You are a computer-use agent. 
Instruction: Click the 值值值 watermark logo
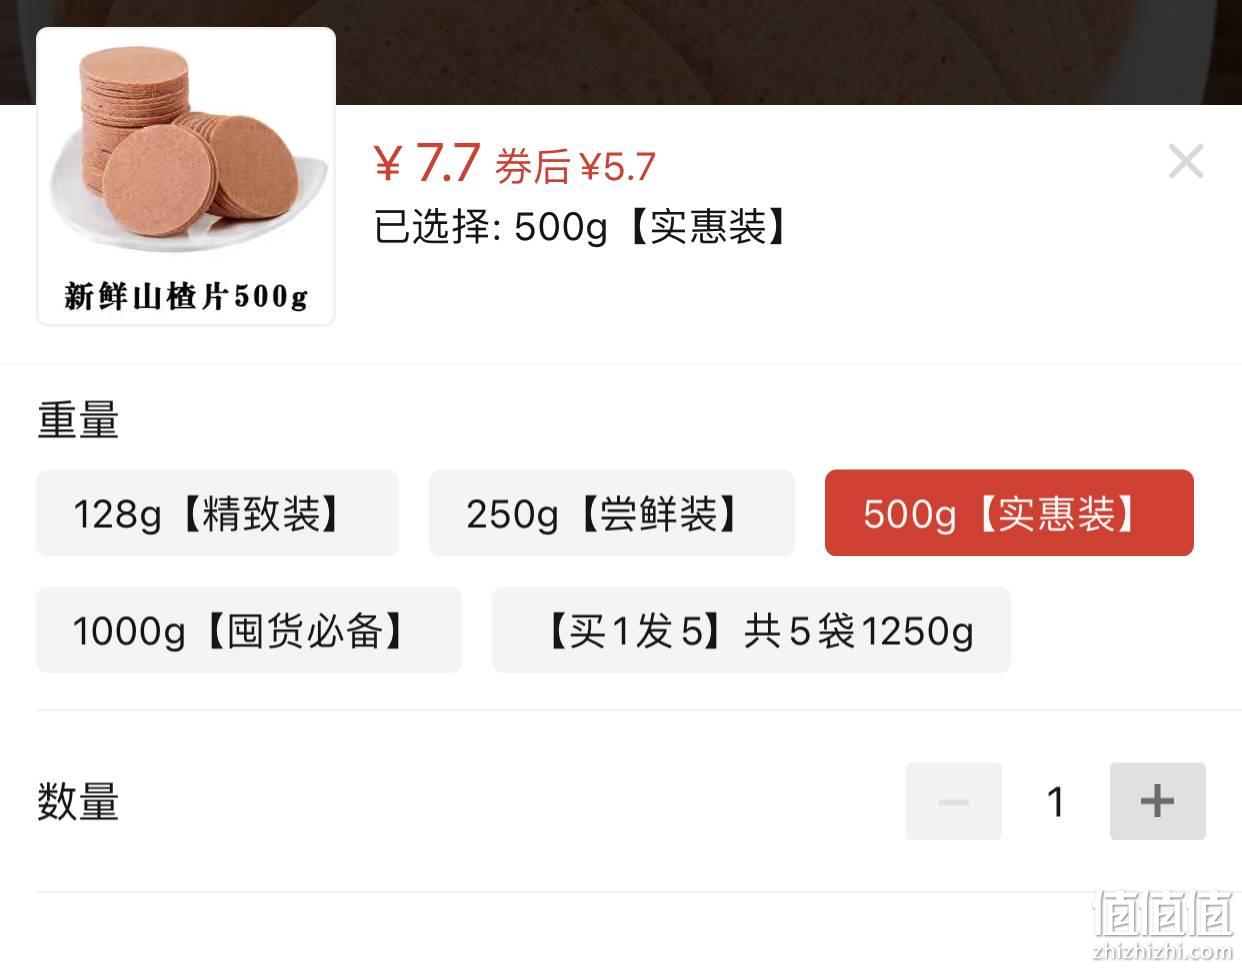tap(1164, 912)
